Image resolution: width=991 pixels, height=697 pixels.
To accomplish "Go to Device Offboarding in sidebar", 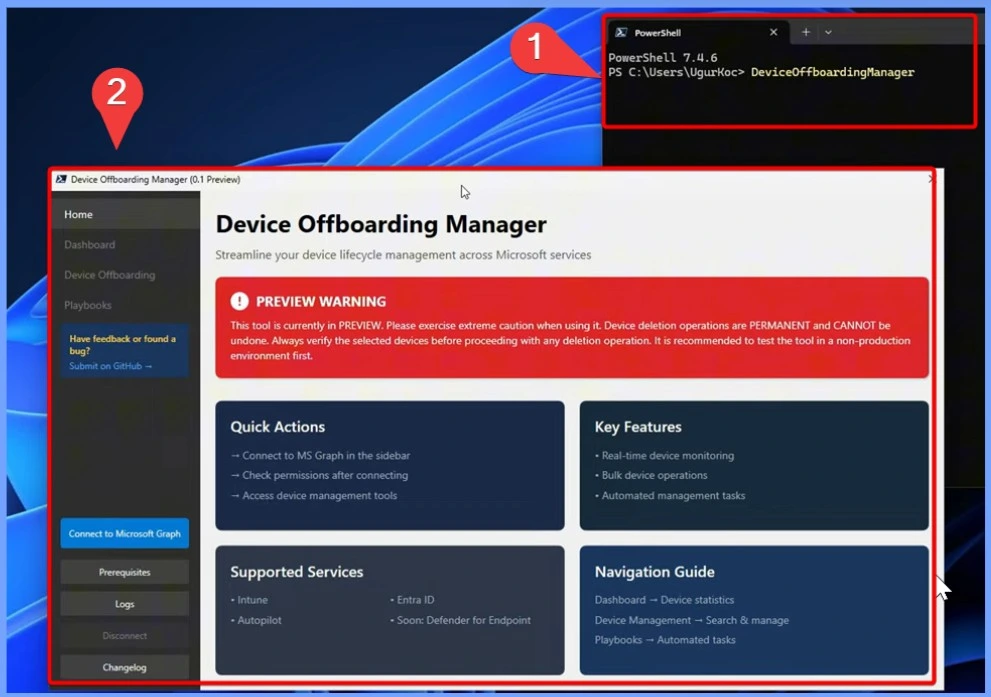I will [125, 275].
